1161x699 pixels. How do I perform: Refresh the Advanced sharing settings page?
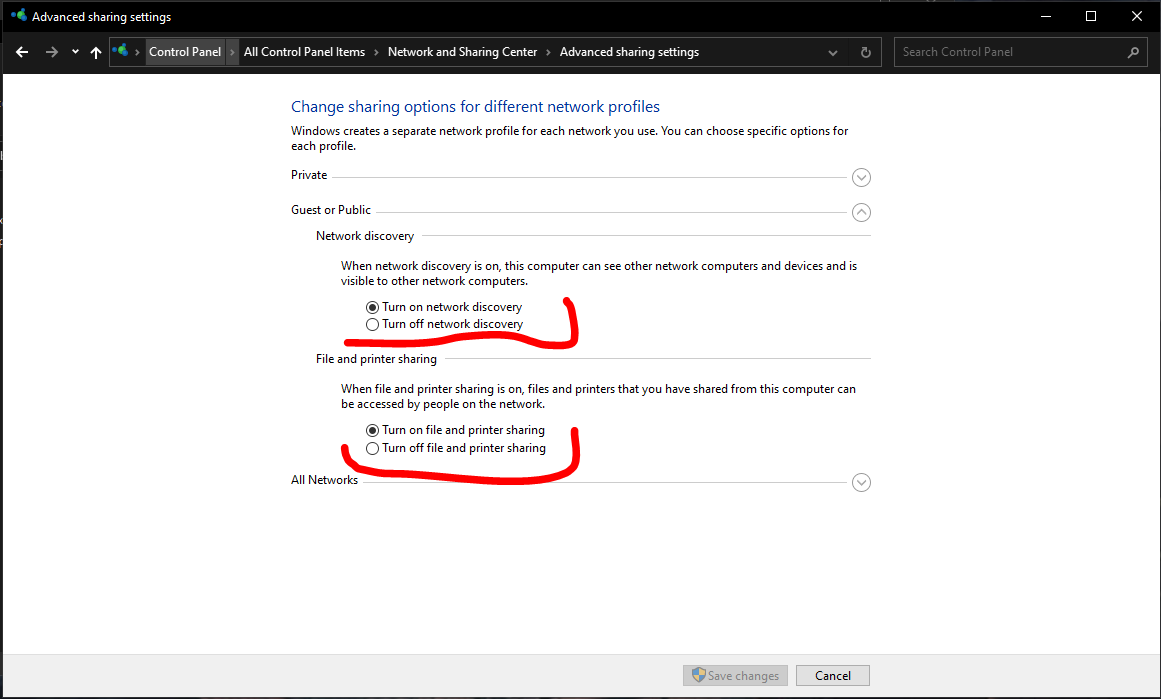coord(866,52)
